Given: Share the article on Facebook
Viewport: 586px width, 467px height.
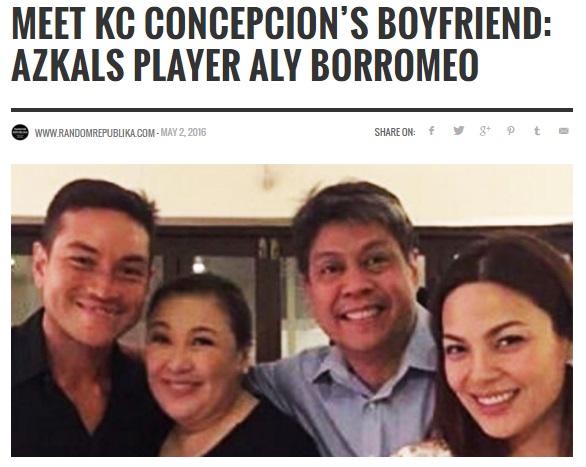Looking at the screenshot, I should point(431,131).
